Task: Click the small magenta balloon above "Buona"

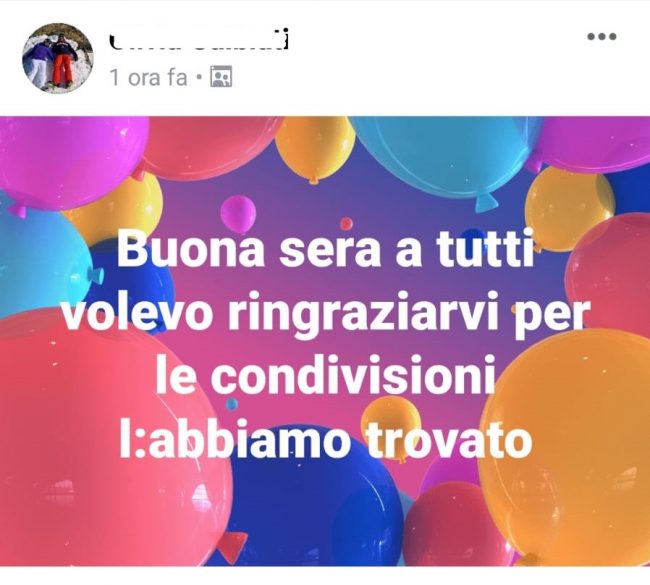Action: tap(238, 214)
